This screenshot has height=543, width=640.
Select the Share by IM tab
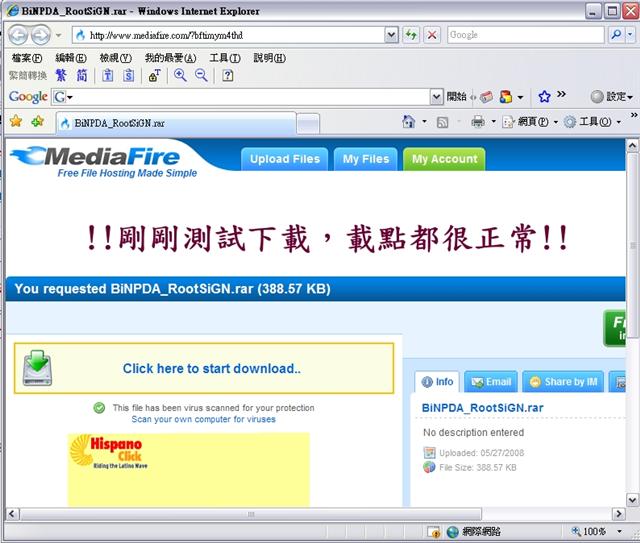563,382
